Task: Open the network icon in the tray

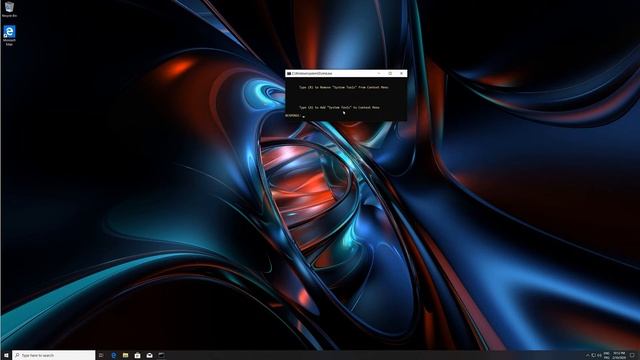Action: (593, 356)
